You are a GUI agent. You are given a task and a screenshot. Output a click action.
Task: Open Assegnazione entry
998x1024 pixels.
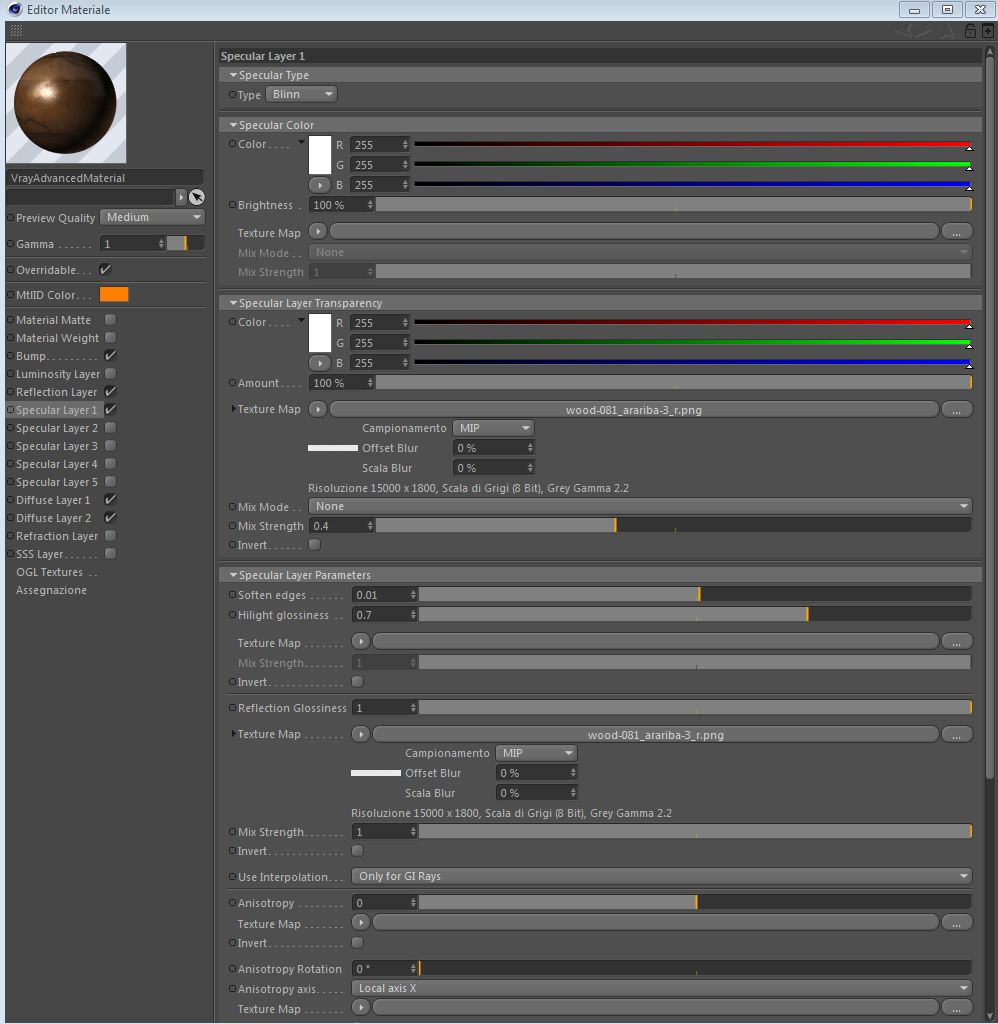(x=51, y=590)
